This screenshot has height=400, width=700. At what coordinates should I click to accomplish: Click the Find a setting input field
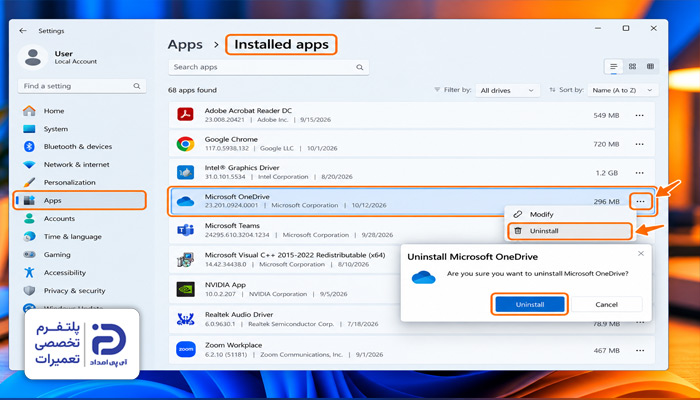click(x=82, y=86)
